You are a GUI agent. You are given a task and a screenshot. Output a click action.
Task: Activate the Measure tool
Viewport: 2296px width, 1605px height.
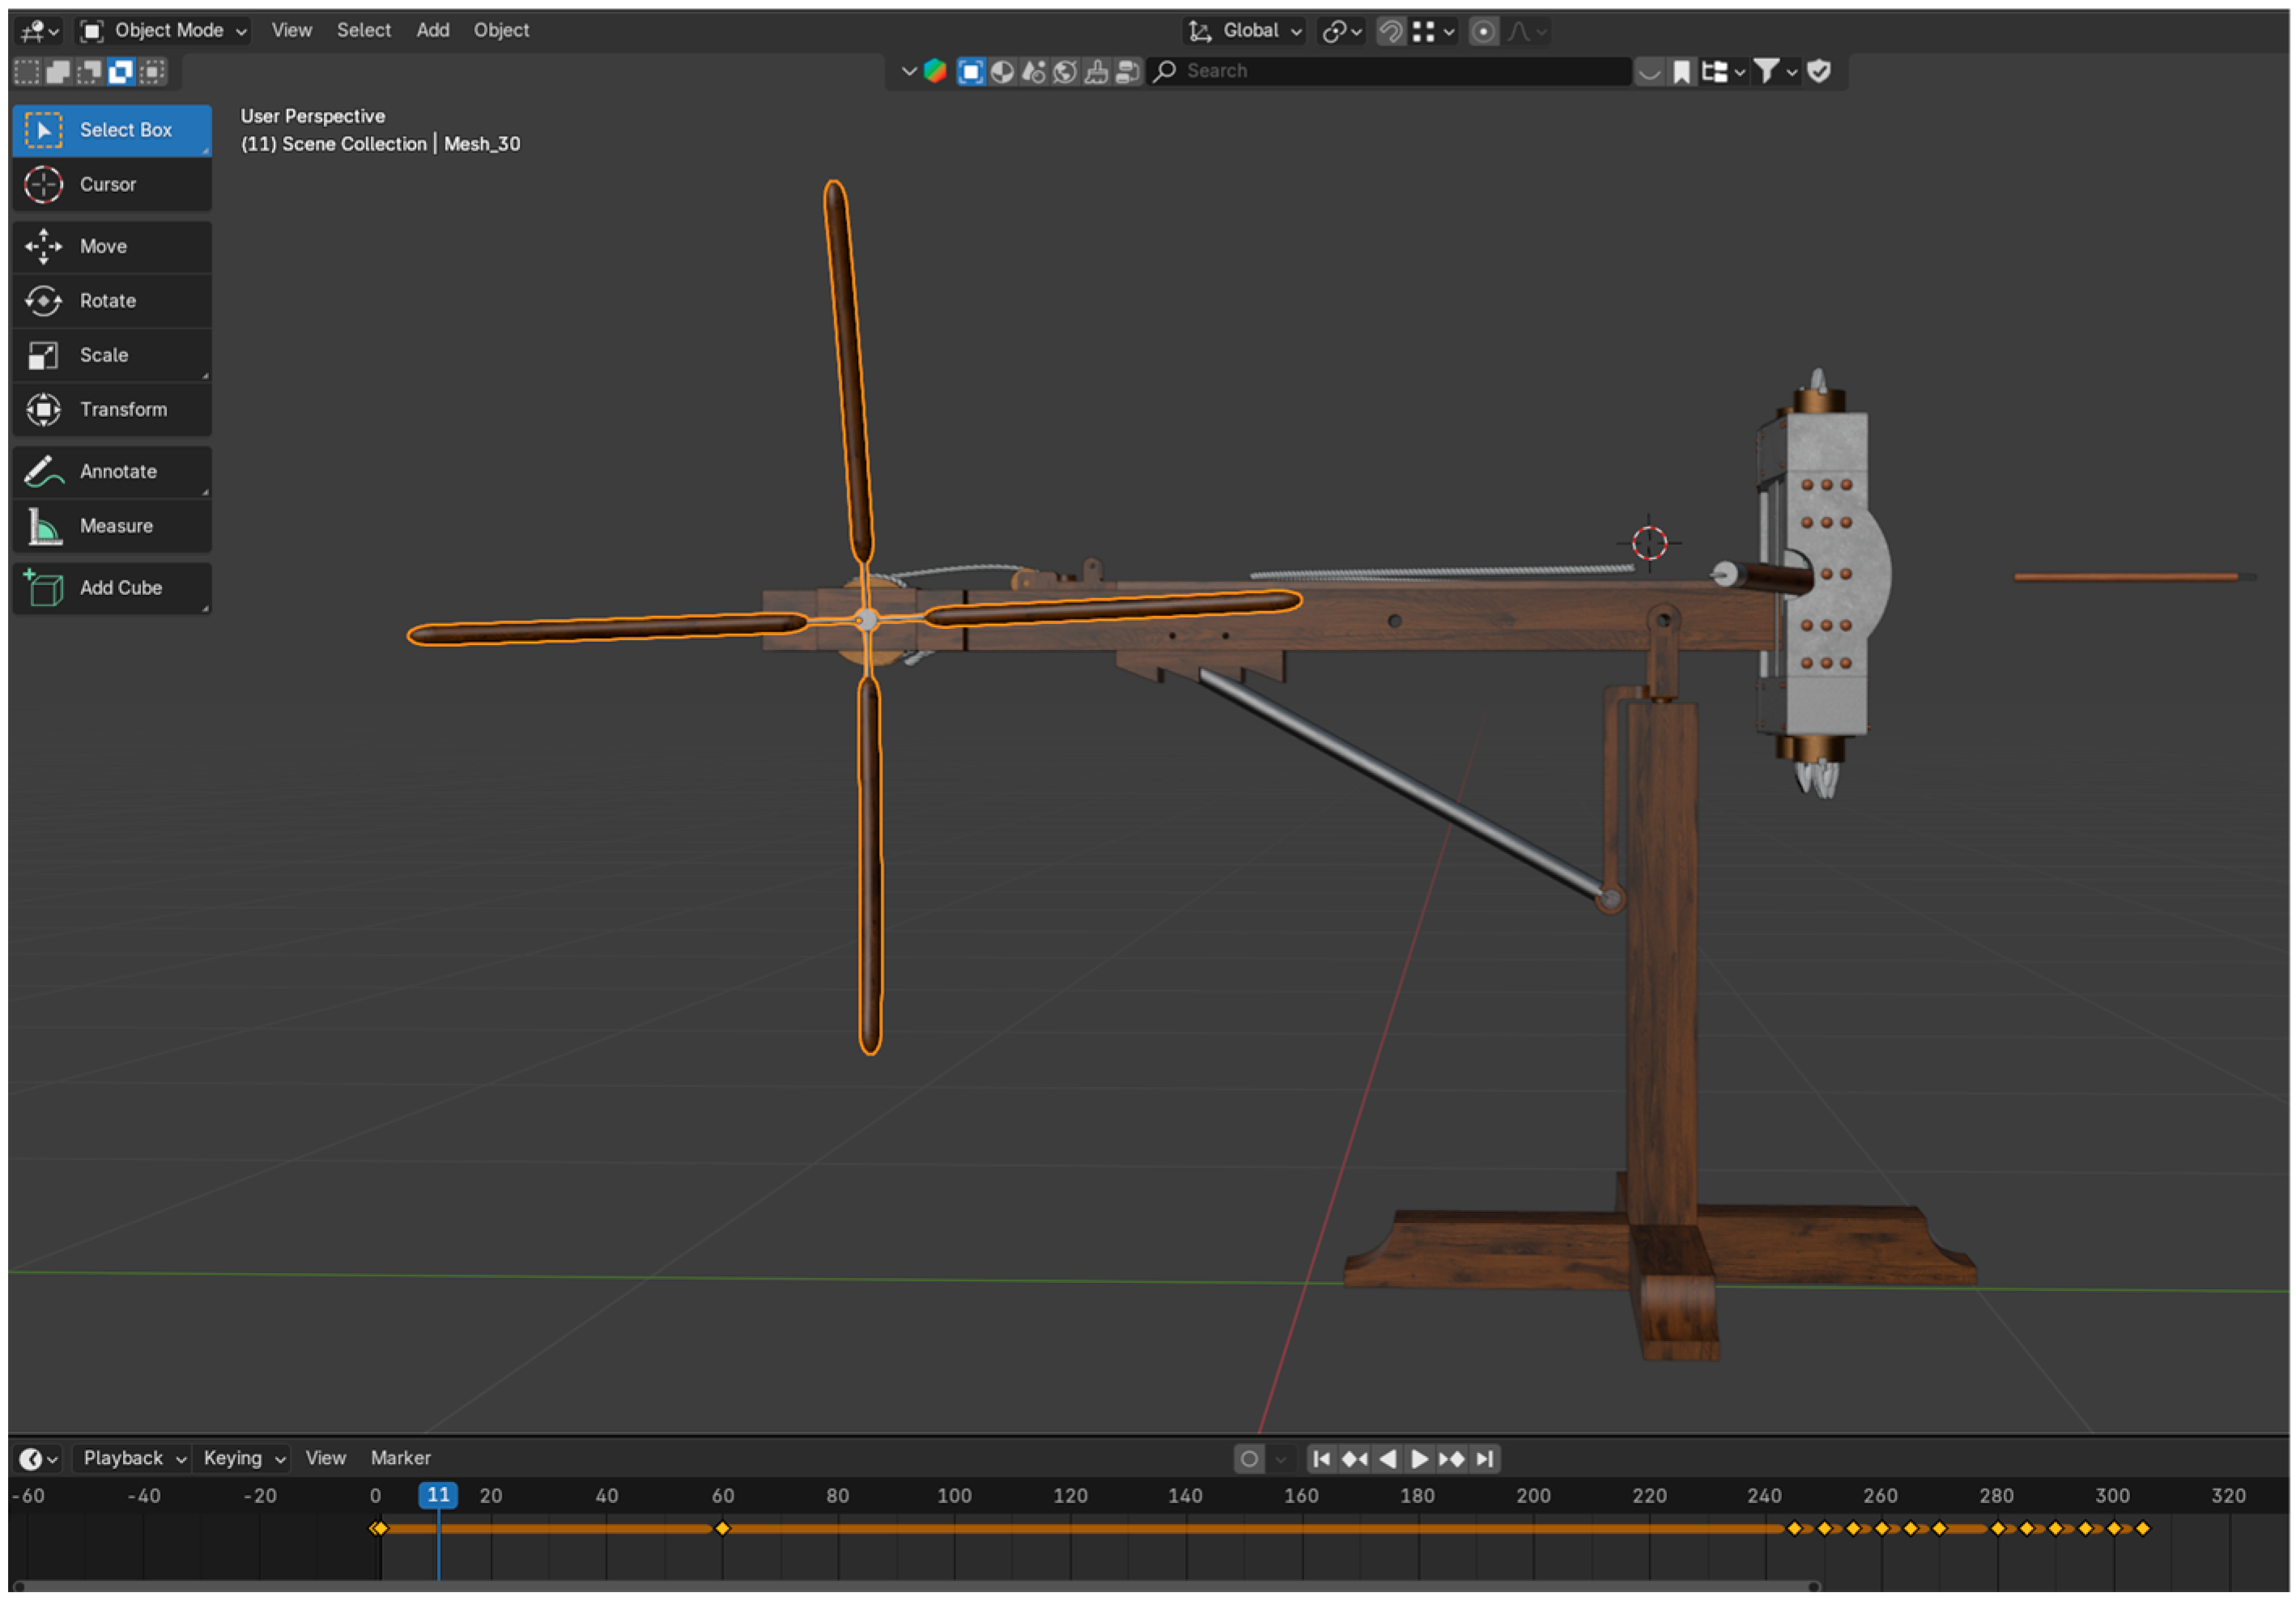coord(110,527)
